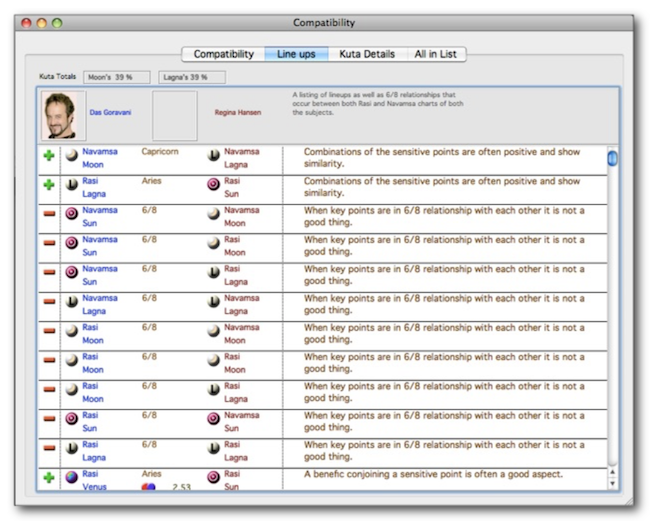Click the Regina Hansen name link
The image size is (663, 532).
(x=238, y=112)
